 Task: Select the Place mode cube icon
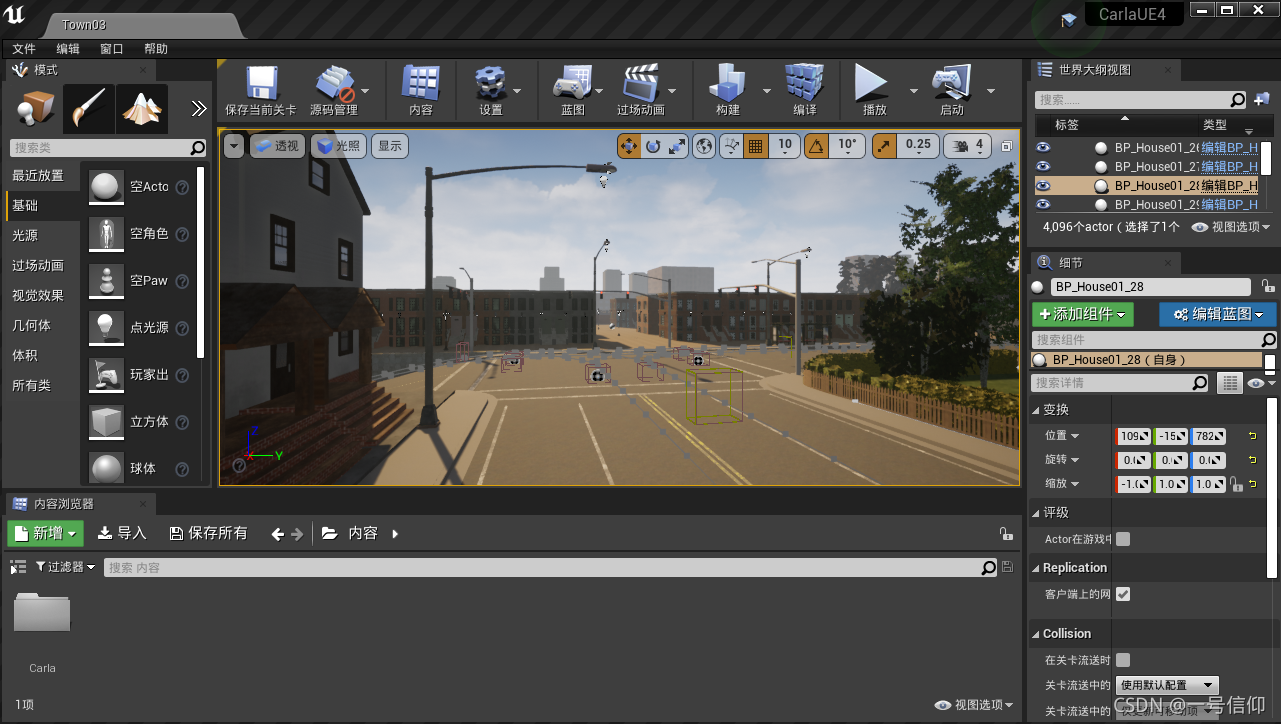[x=36, y=110]
